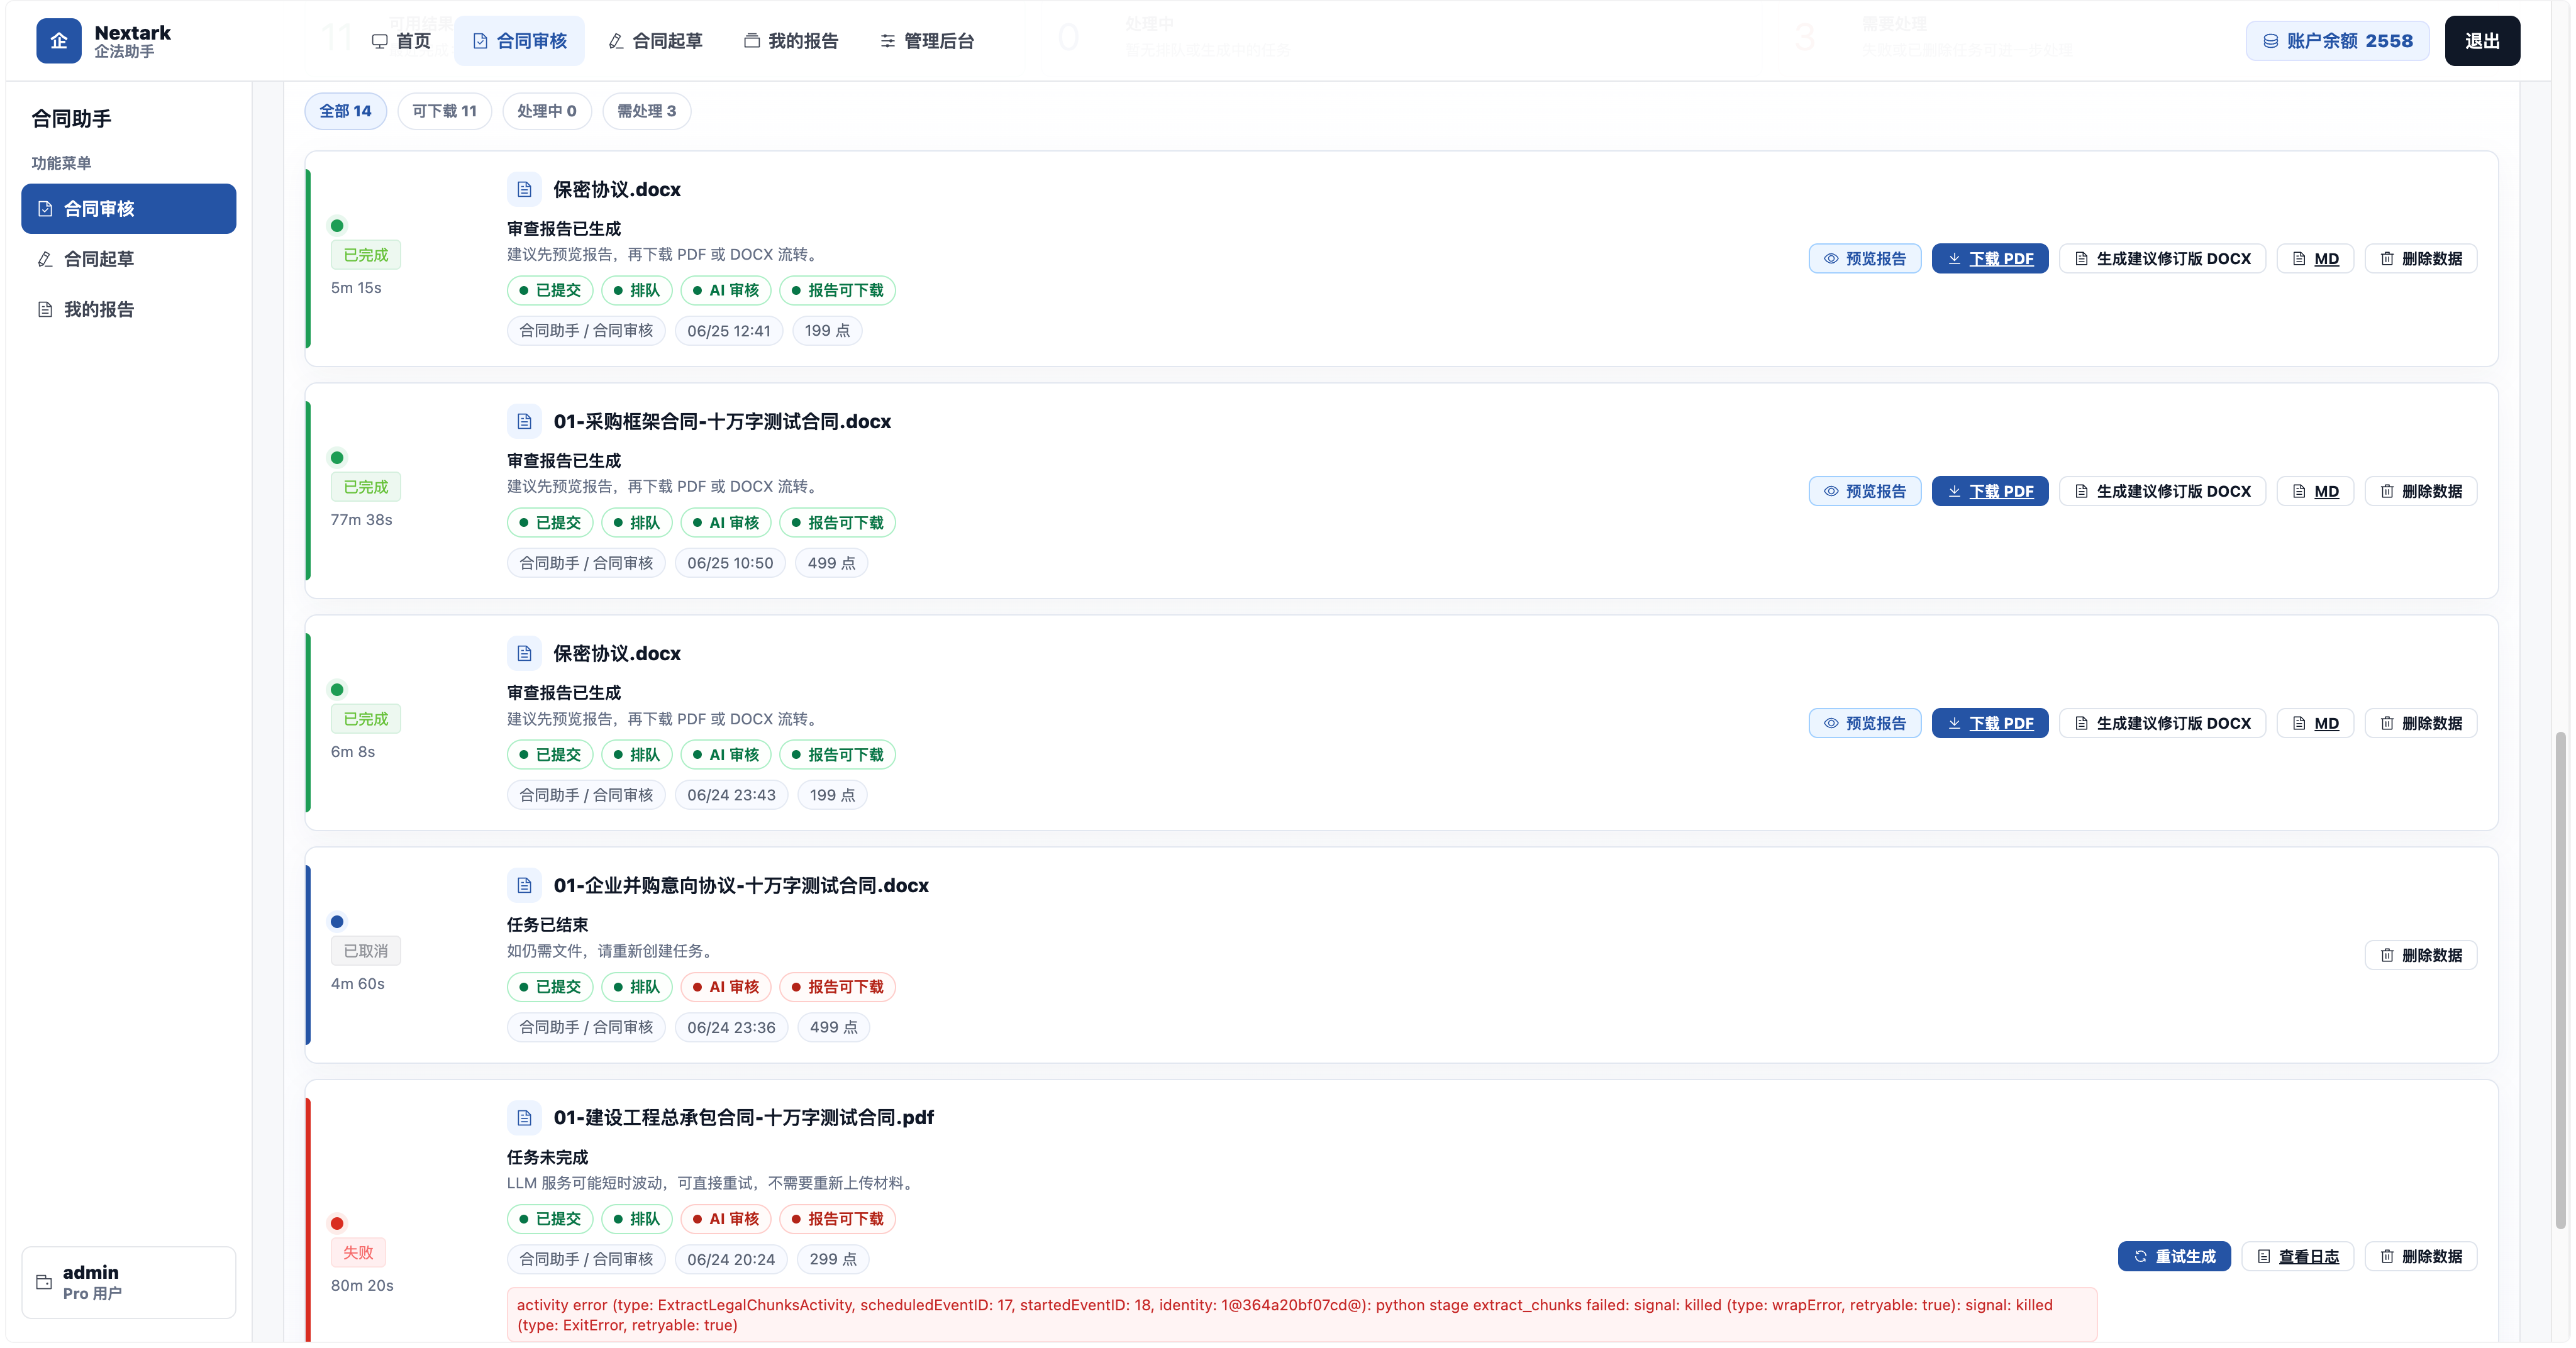This screenshot has height=1348, width=2576.
Task: Preview report for 采购框架合同 docx
Action: [x=1864, y=491]
